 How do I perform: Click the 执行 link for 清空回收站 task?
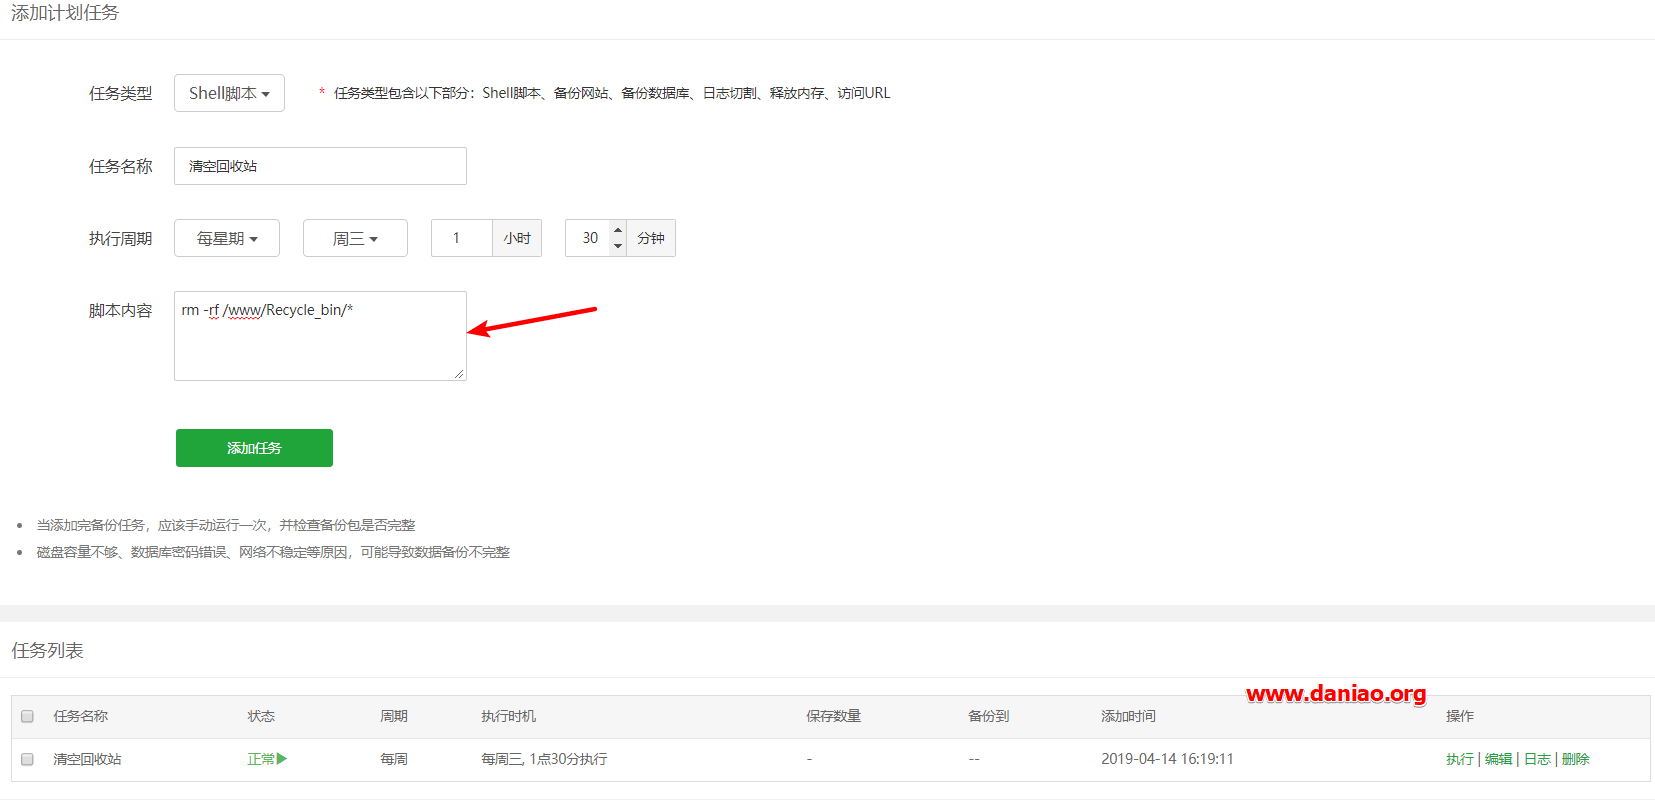(1459, 759)
